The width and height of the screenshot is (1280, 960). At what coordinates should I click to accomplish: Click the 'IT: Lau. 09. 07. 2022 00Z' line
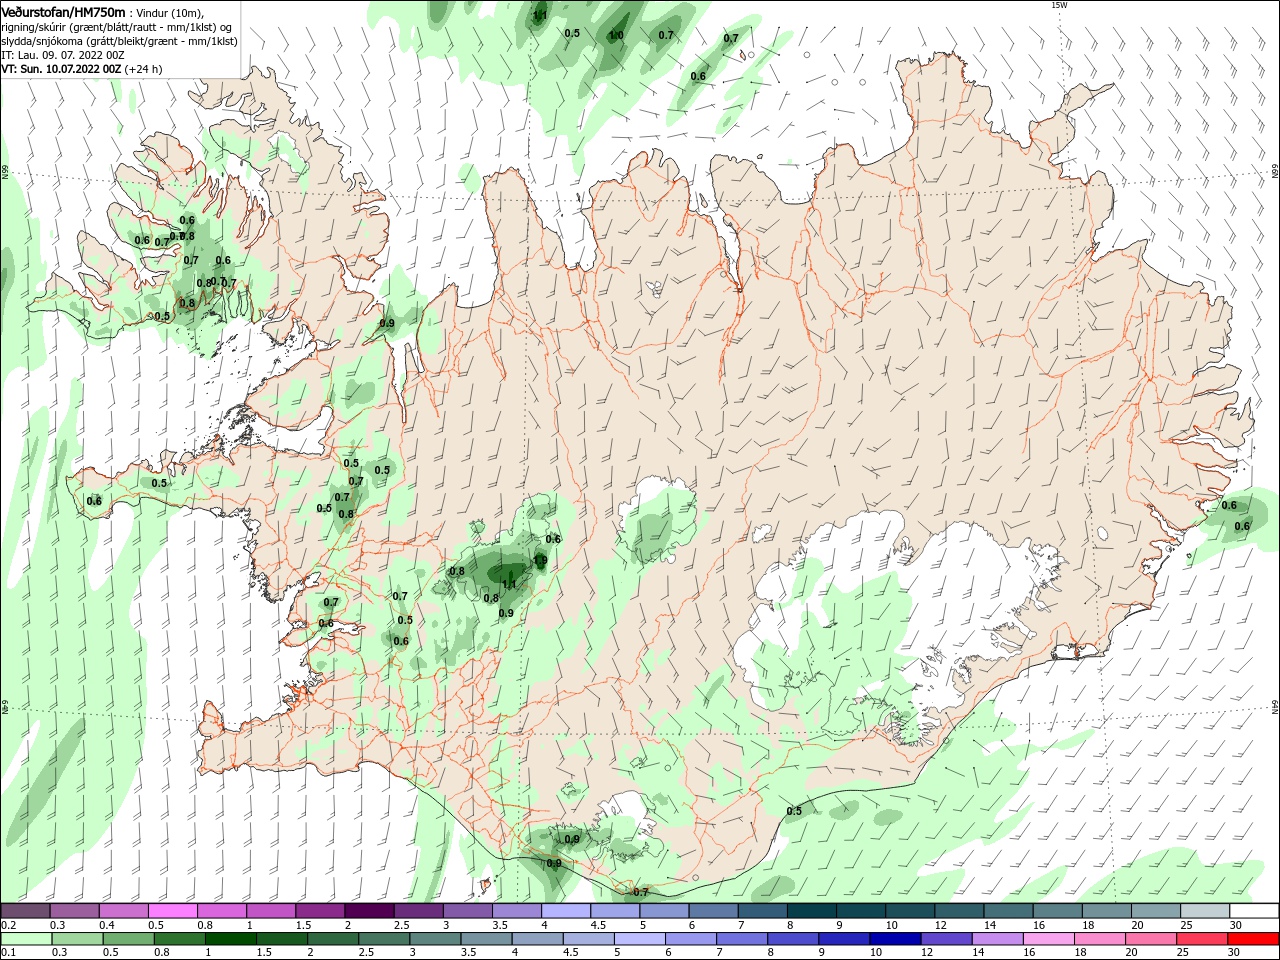pos(63,55)
